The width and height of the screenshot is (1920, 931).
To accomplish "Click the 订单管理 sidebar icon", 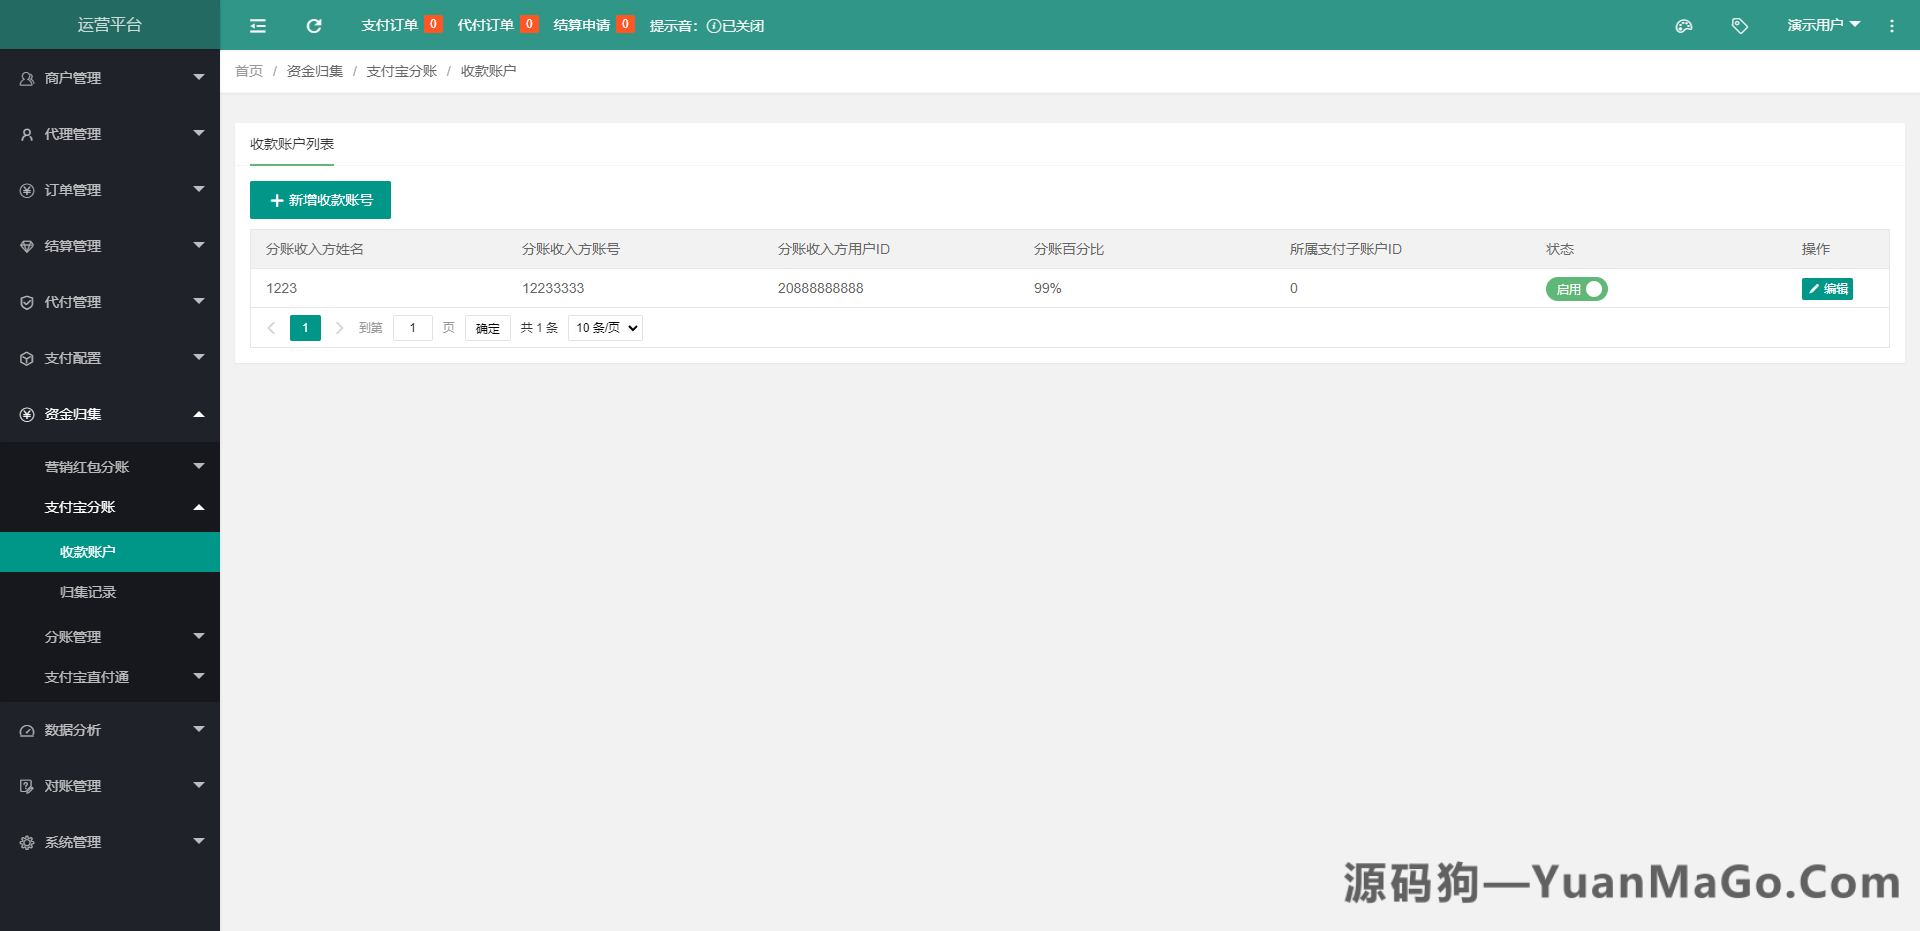I will [26, 189].
